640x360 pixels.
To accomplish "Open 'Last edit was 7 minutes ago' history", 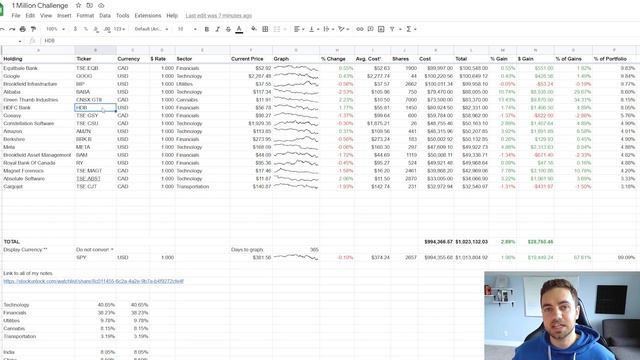I will (218, 16).
